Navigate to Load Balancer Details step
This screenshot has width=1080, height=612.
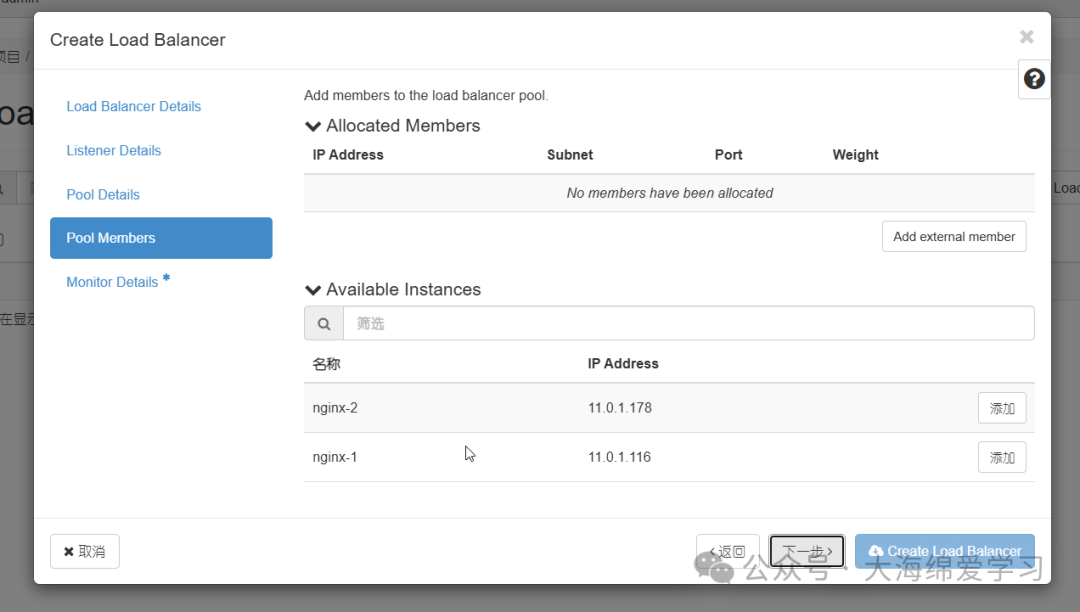click(x=133, y=106)
